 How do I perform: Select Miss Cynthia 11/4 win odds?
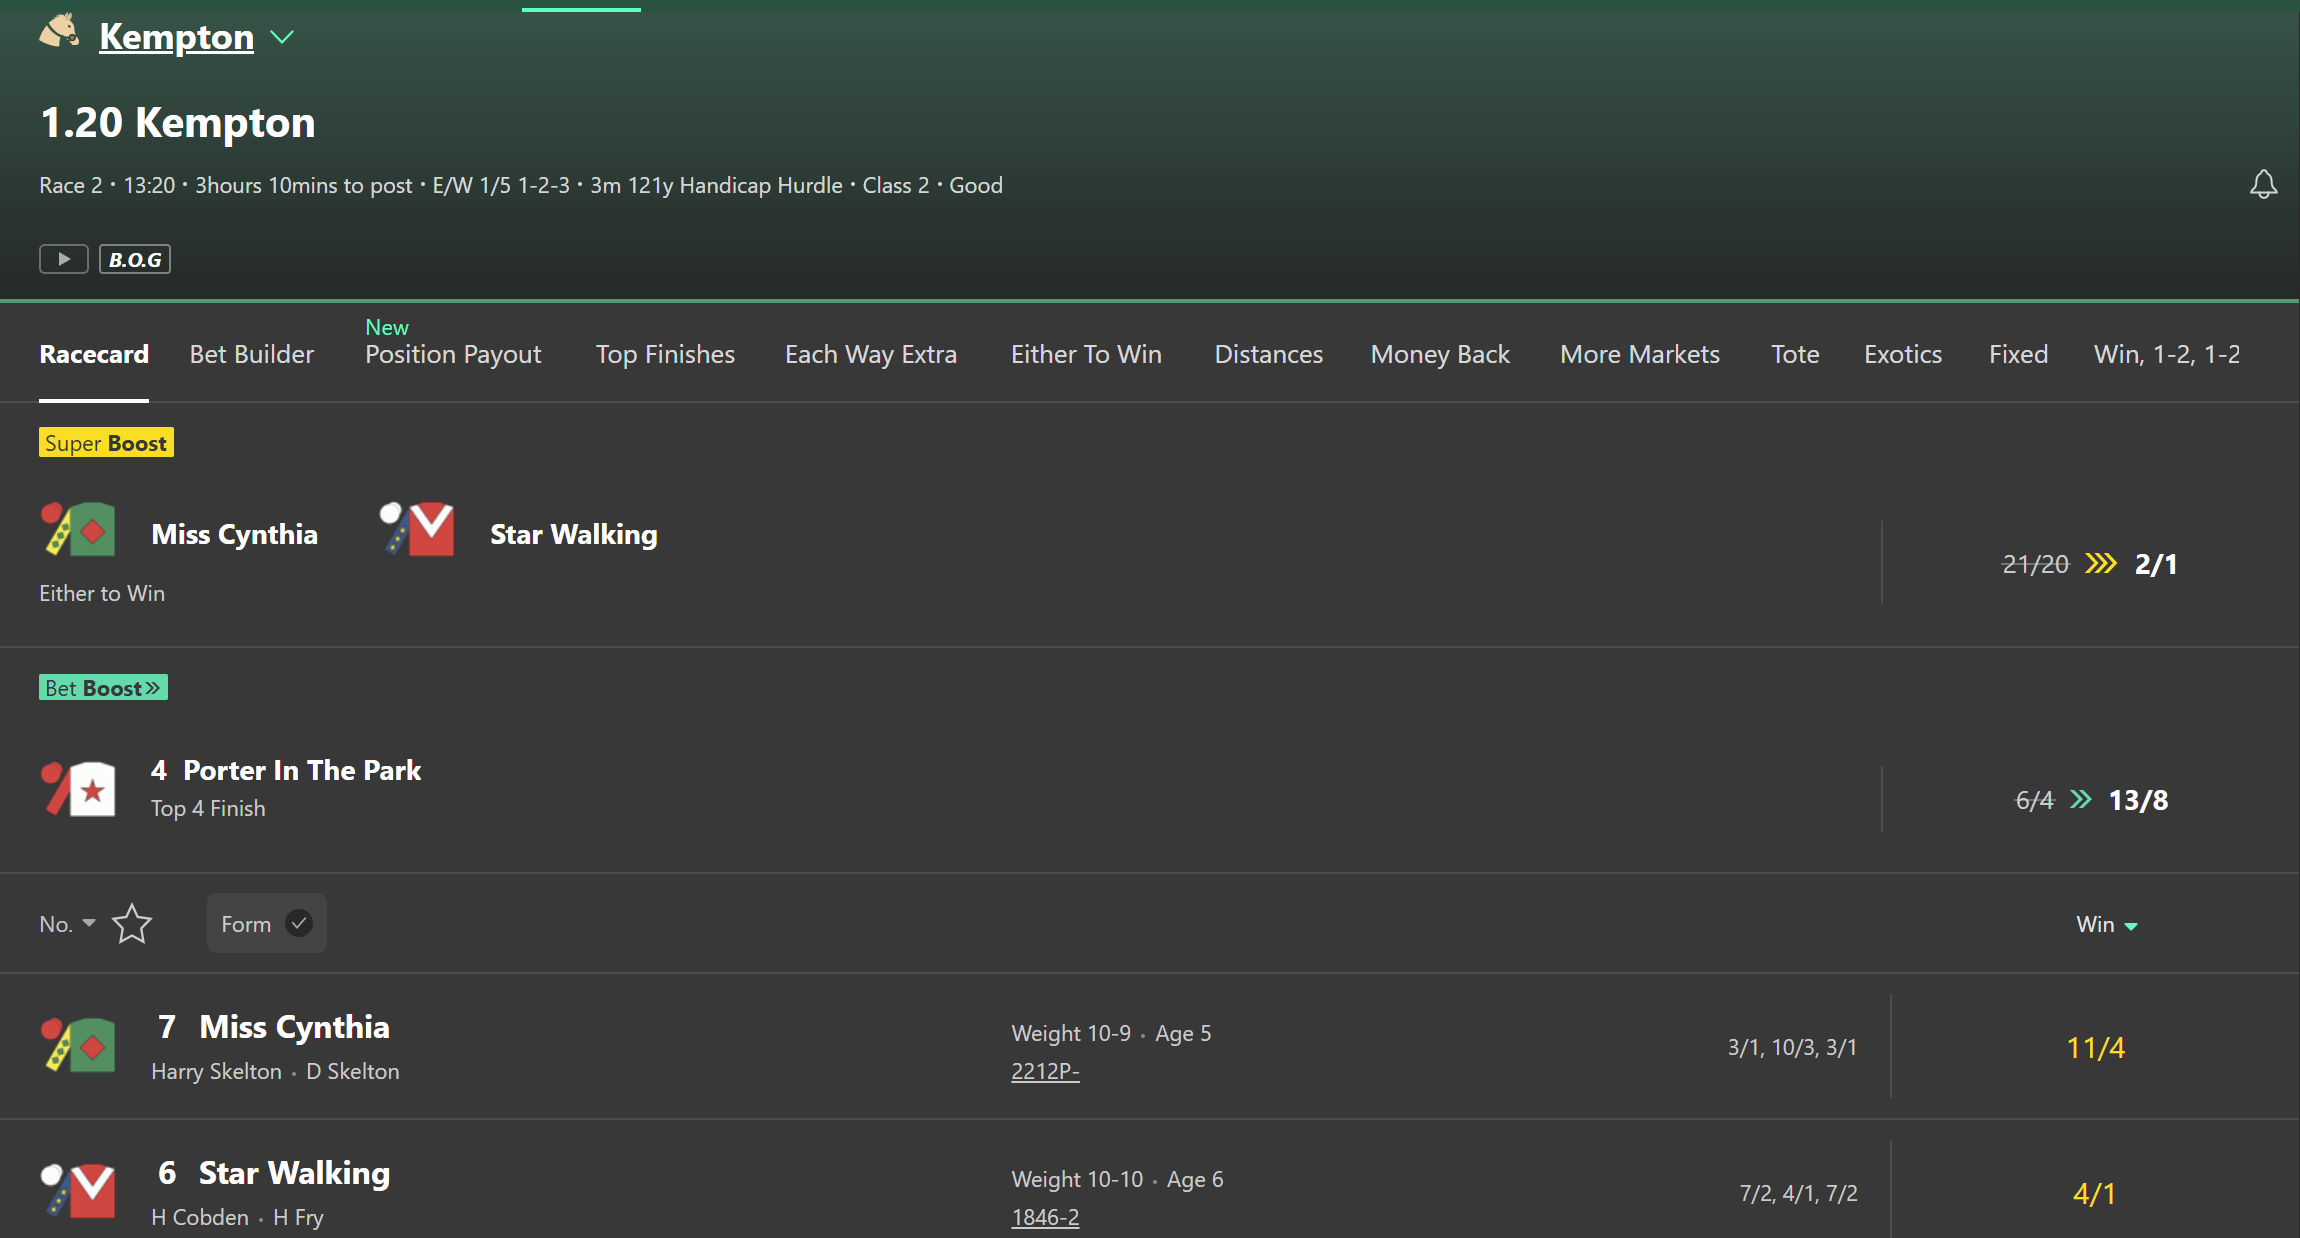pyautogui.click(x=2096, y=1047)
